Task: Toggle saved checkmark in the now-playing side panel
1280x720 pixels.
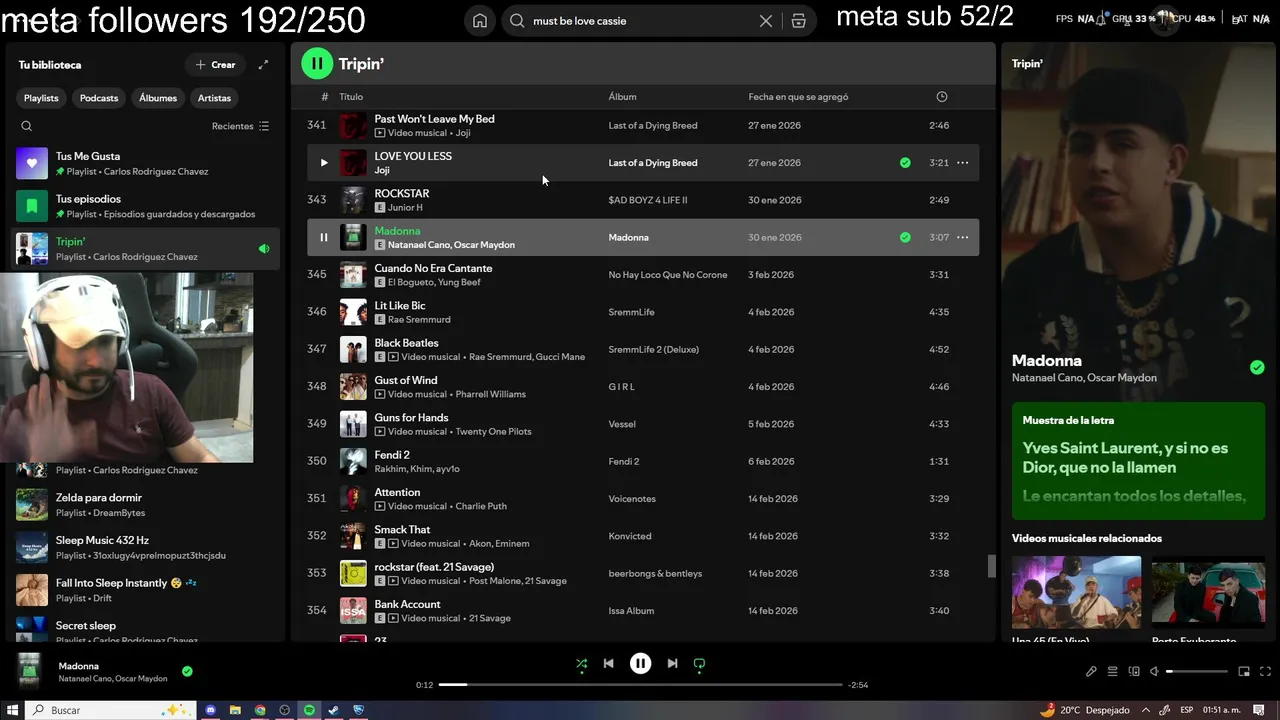Action: point(1257,367)
